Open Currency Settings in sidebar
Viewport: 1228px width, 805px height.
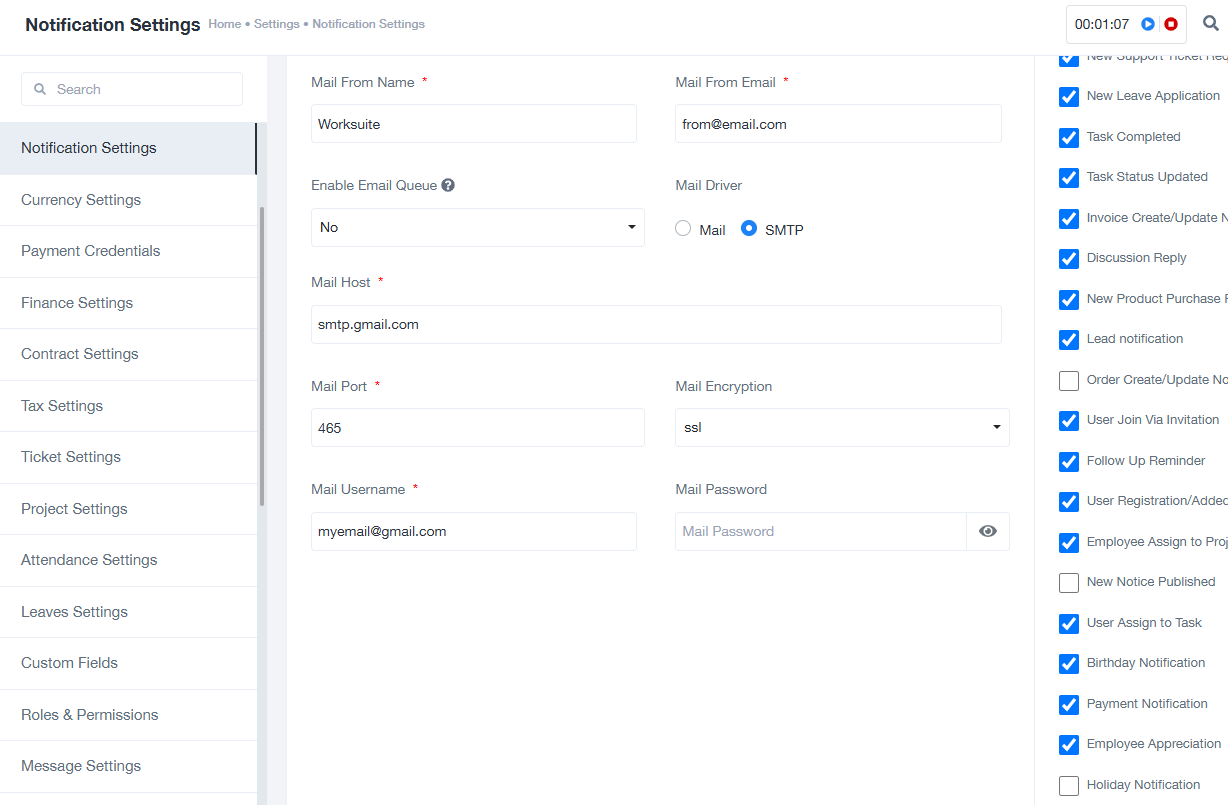(81, 200)
